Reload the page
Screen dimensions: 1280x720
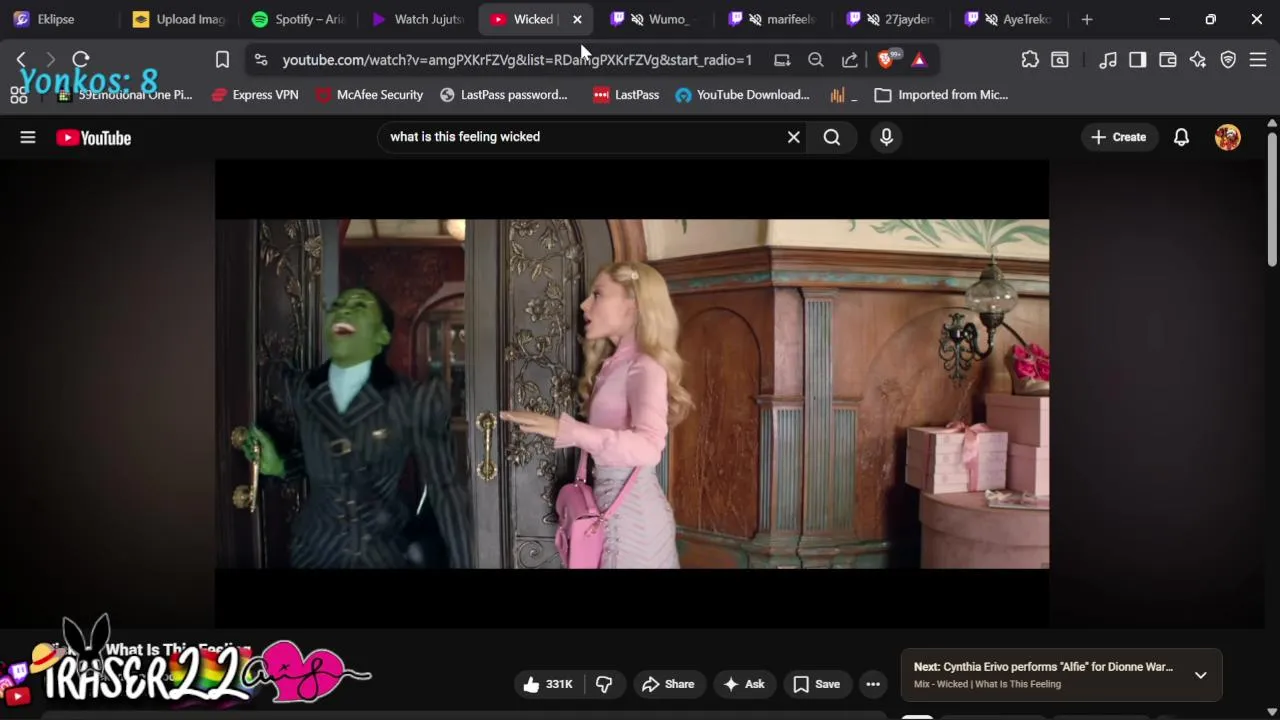pos(81,60)
